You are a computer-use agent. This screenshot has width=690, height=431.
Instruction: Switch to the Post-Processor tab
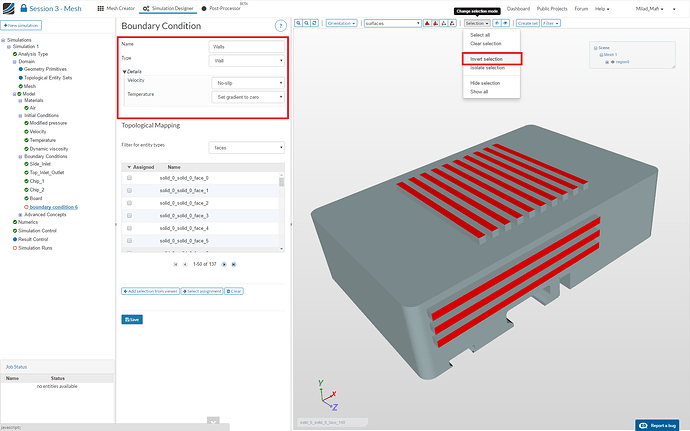(222, 8)
